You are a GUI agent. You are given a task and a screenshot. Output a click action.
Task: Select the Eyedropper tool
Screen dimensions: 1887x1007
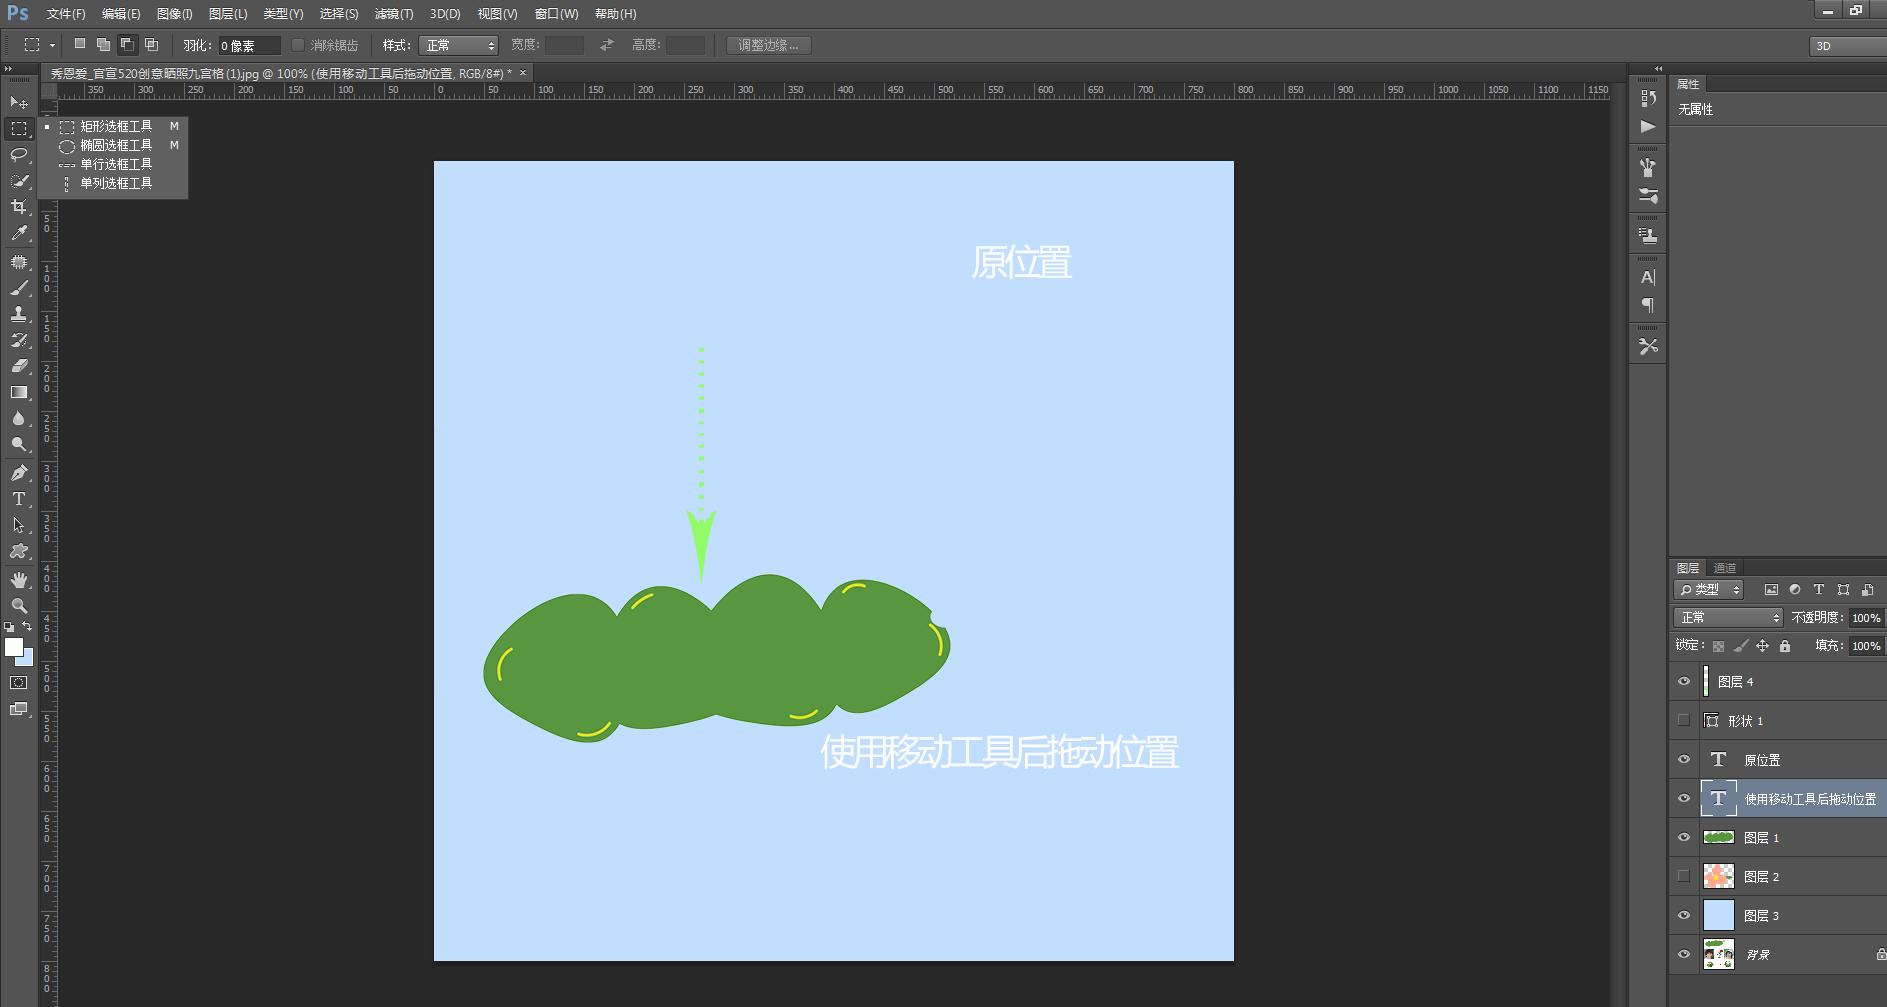pyautogui.click(x=18, y=233)
